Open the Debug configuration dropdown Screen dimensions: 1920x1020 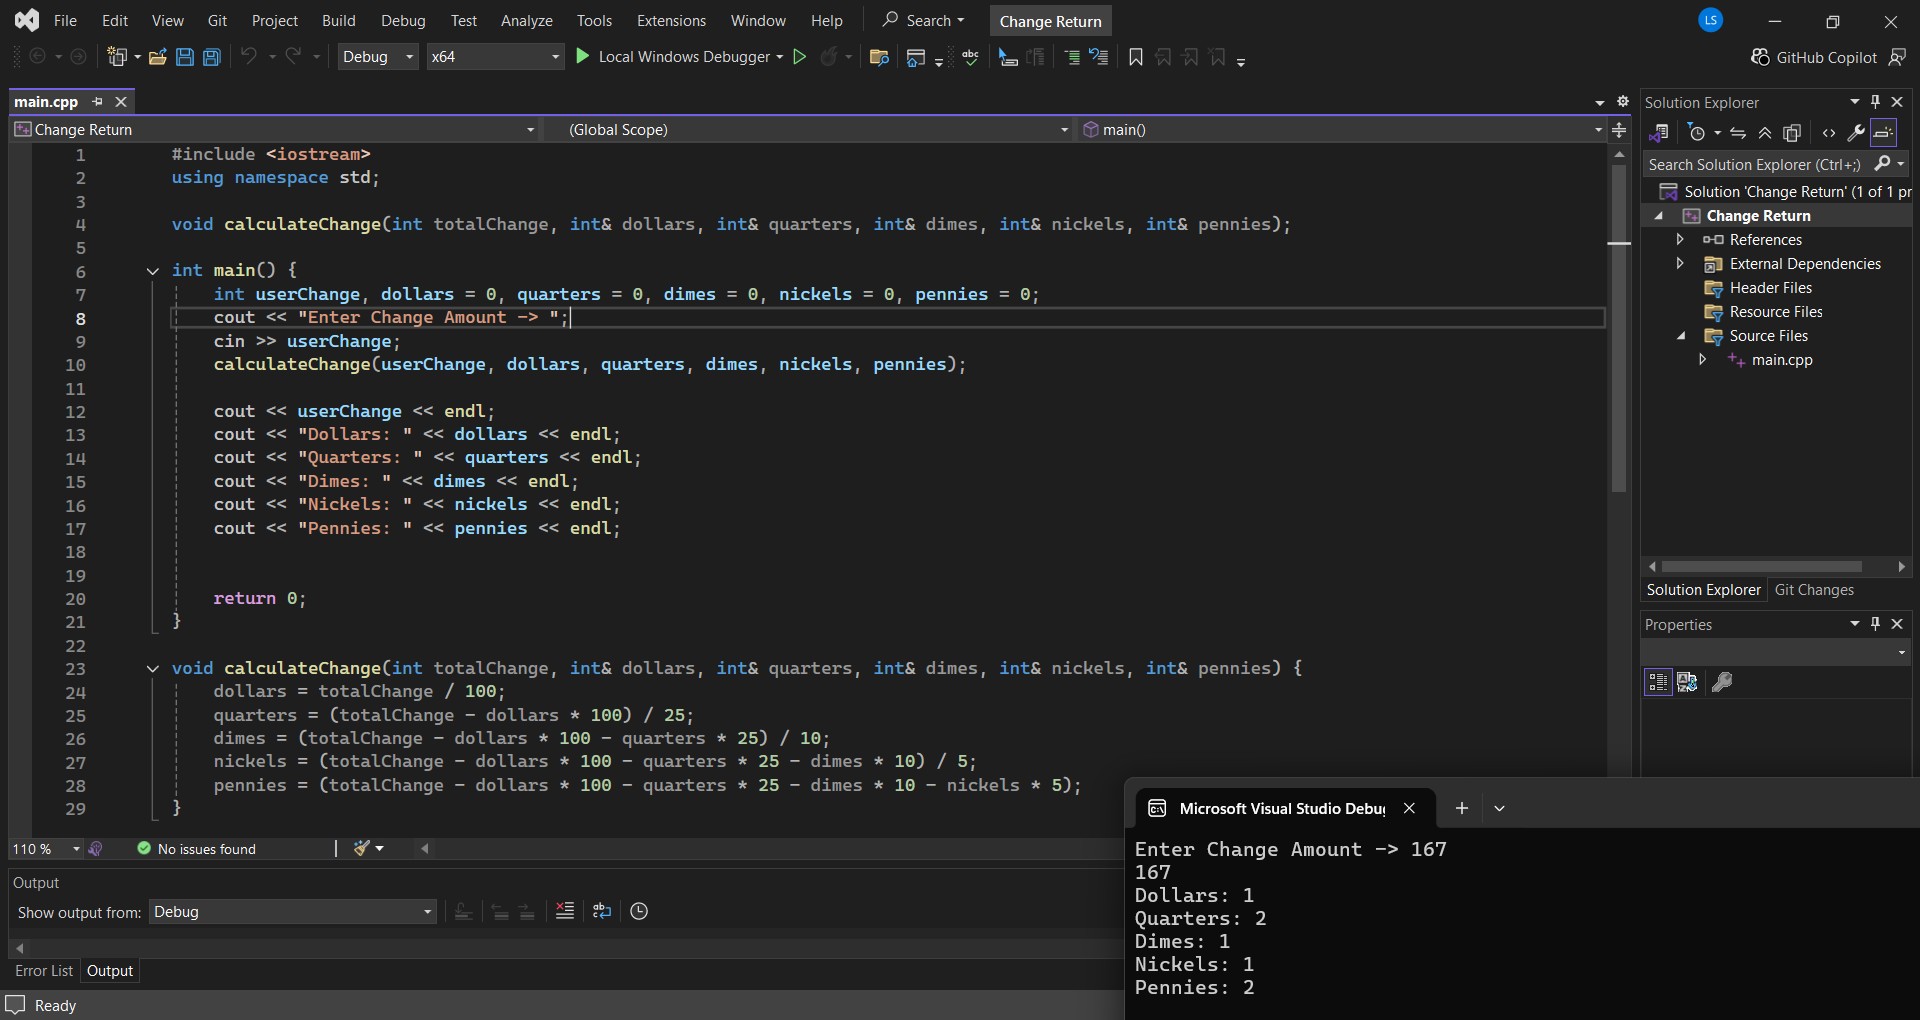(377, 57)
